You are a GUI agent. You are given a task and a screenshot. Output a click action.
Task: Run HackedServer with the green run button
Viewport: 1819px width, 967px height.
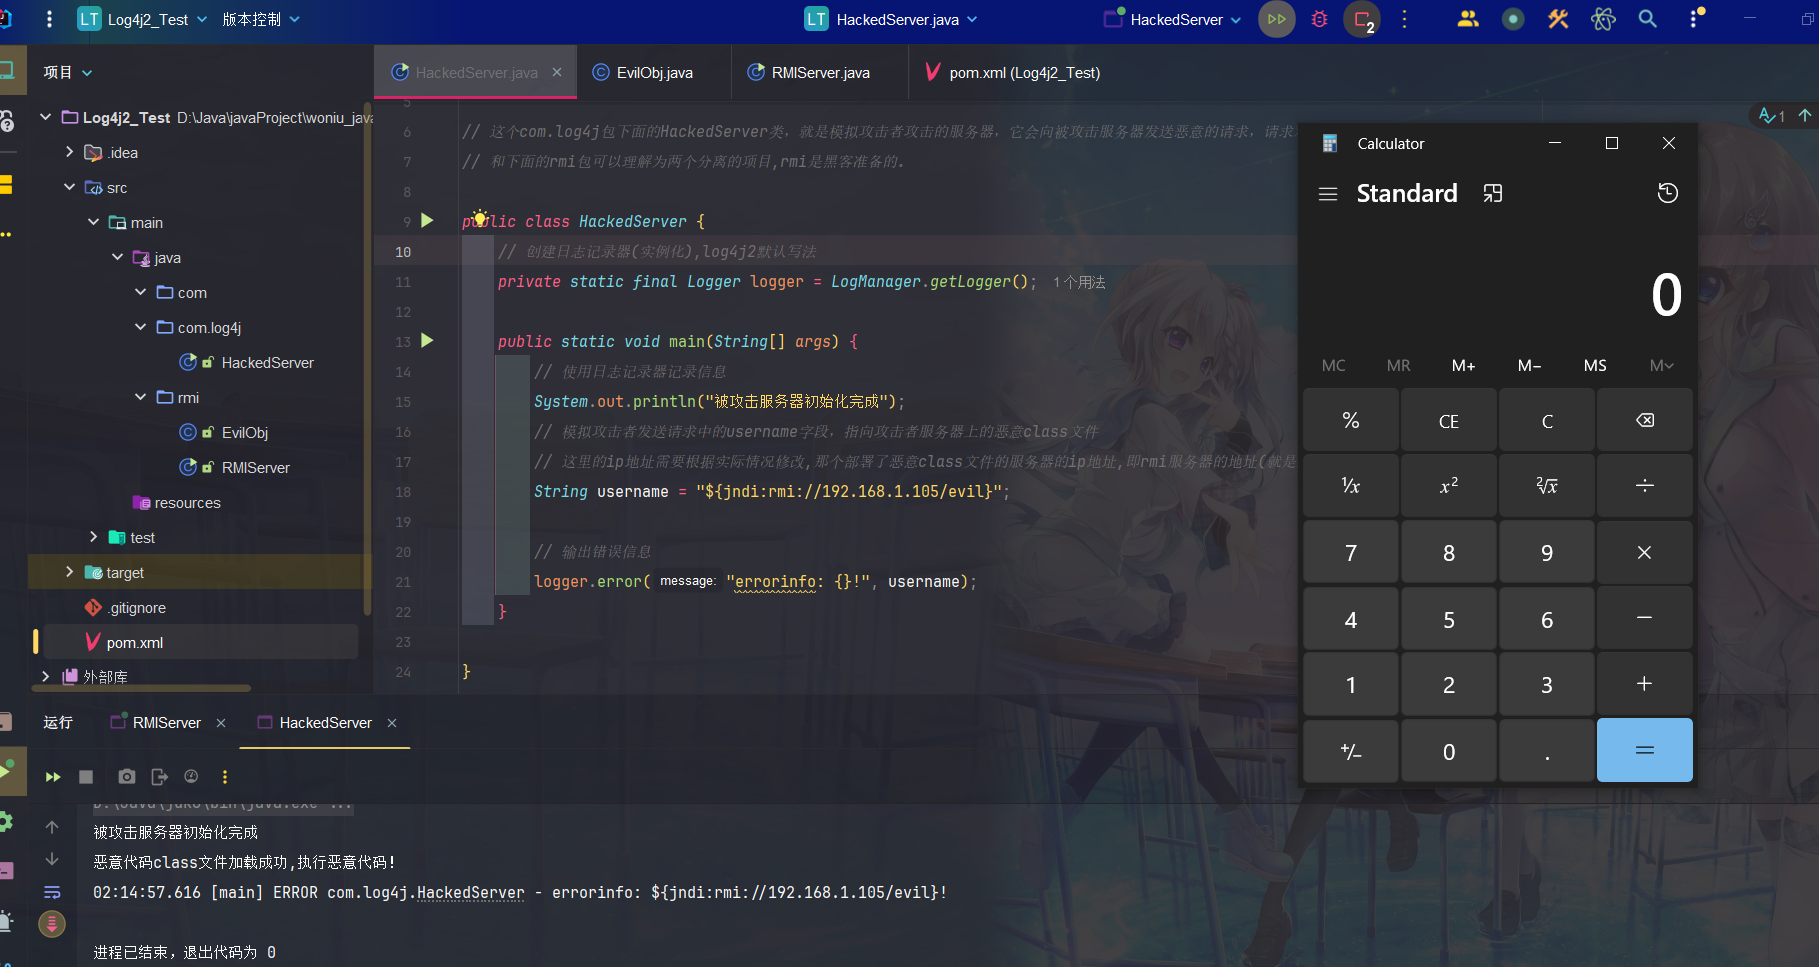click(x=1276, y=19)
